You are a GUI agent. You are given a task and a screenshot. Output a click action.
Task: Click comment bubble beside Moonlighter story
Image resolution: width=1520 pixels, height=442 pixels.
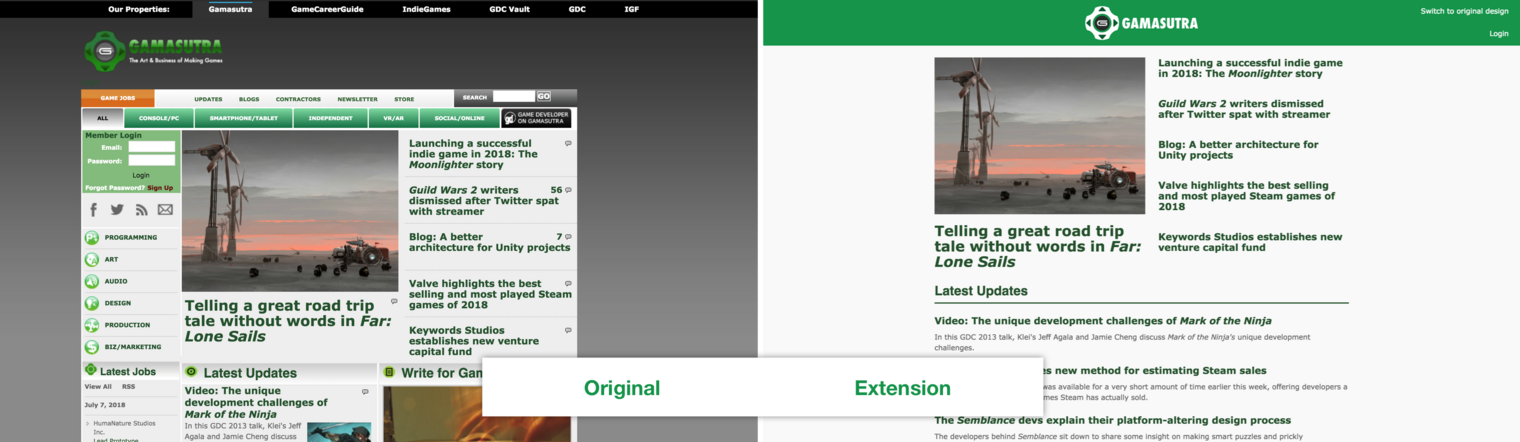[x=568, y=143]
